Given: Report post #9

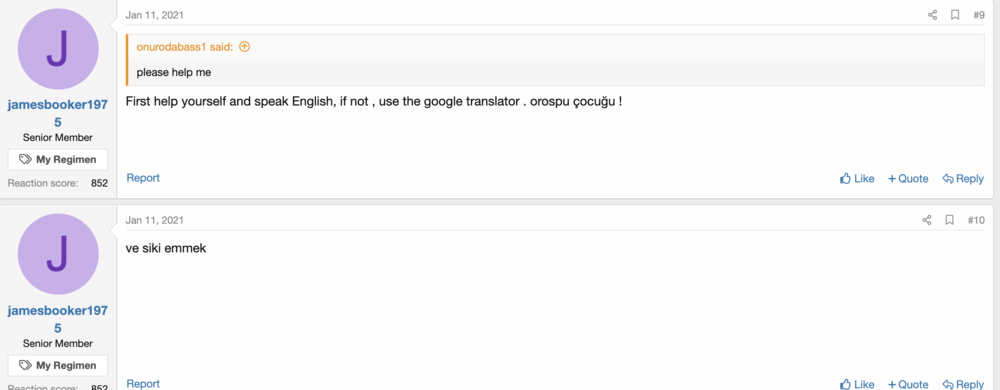Looking at the screenshot, I should coord(143,178).
